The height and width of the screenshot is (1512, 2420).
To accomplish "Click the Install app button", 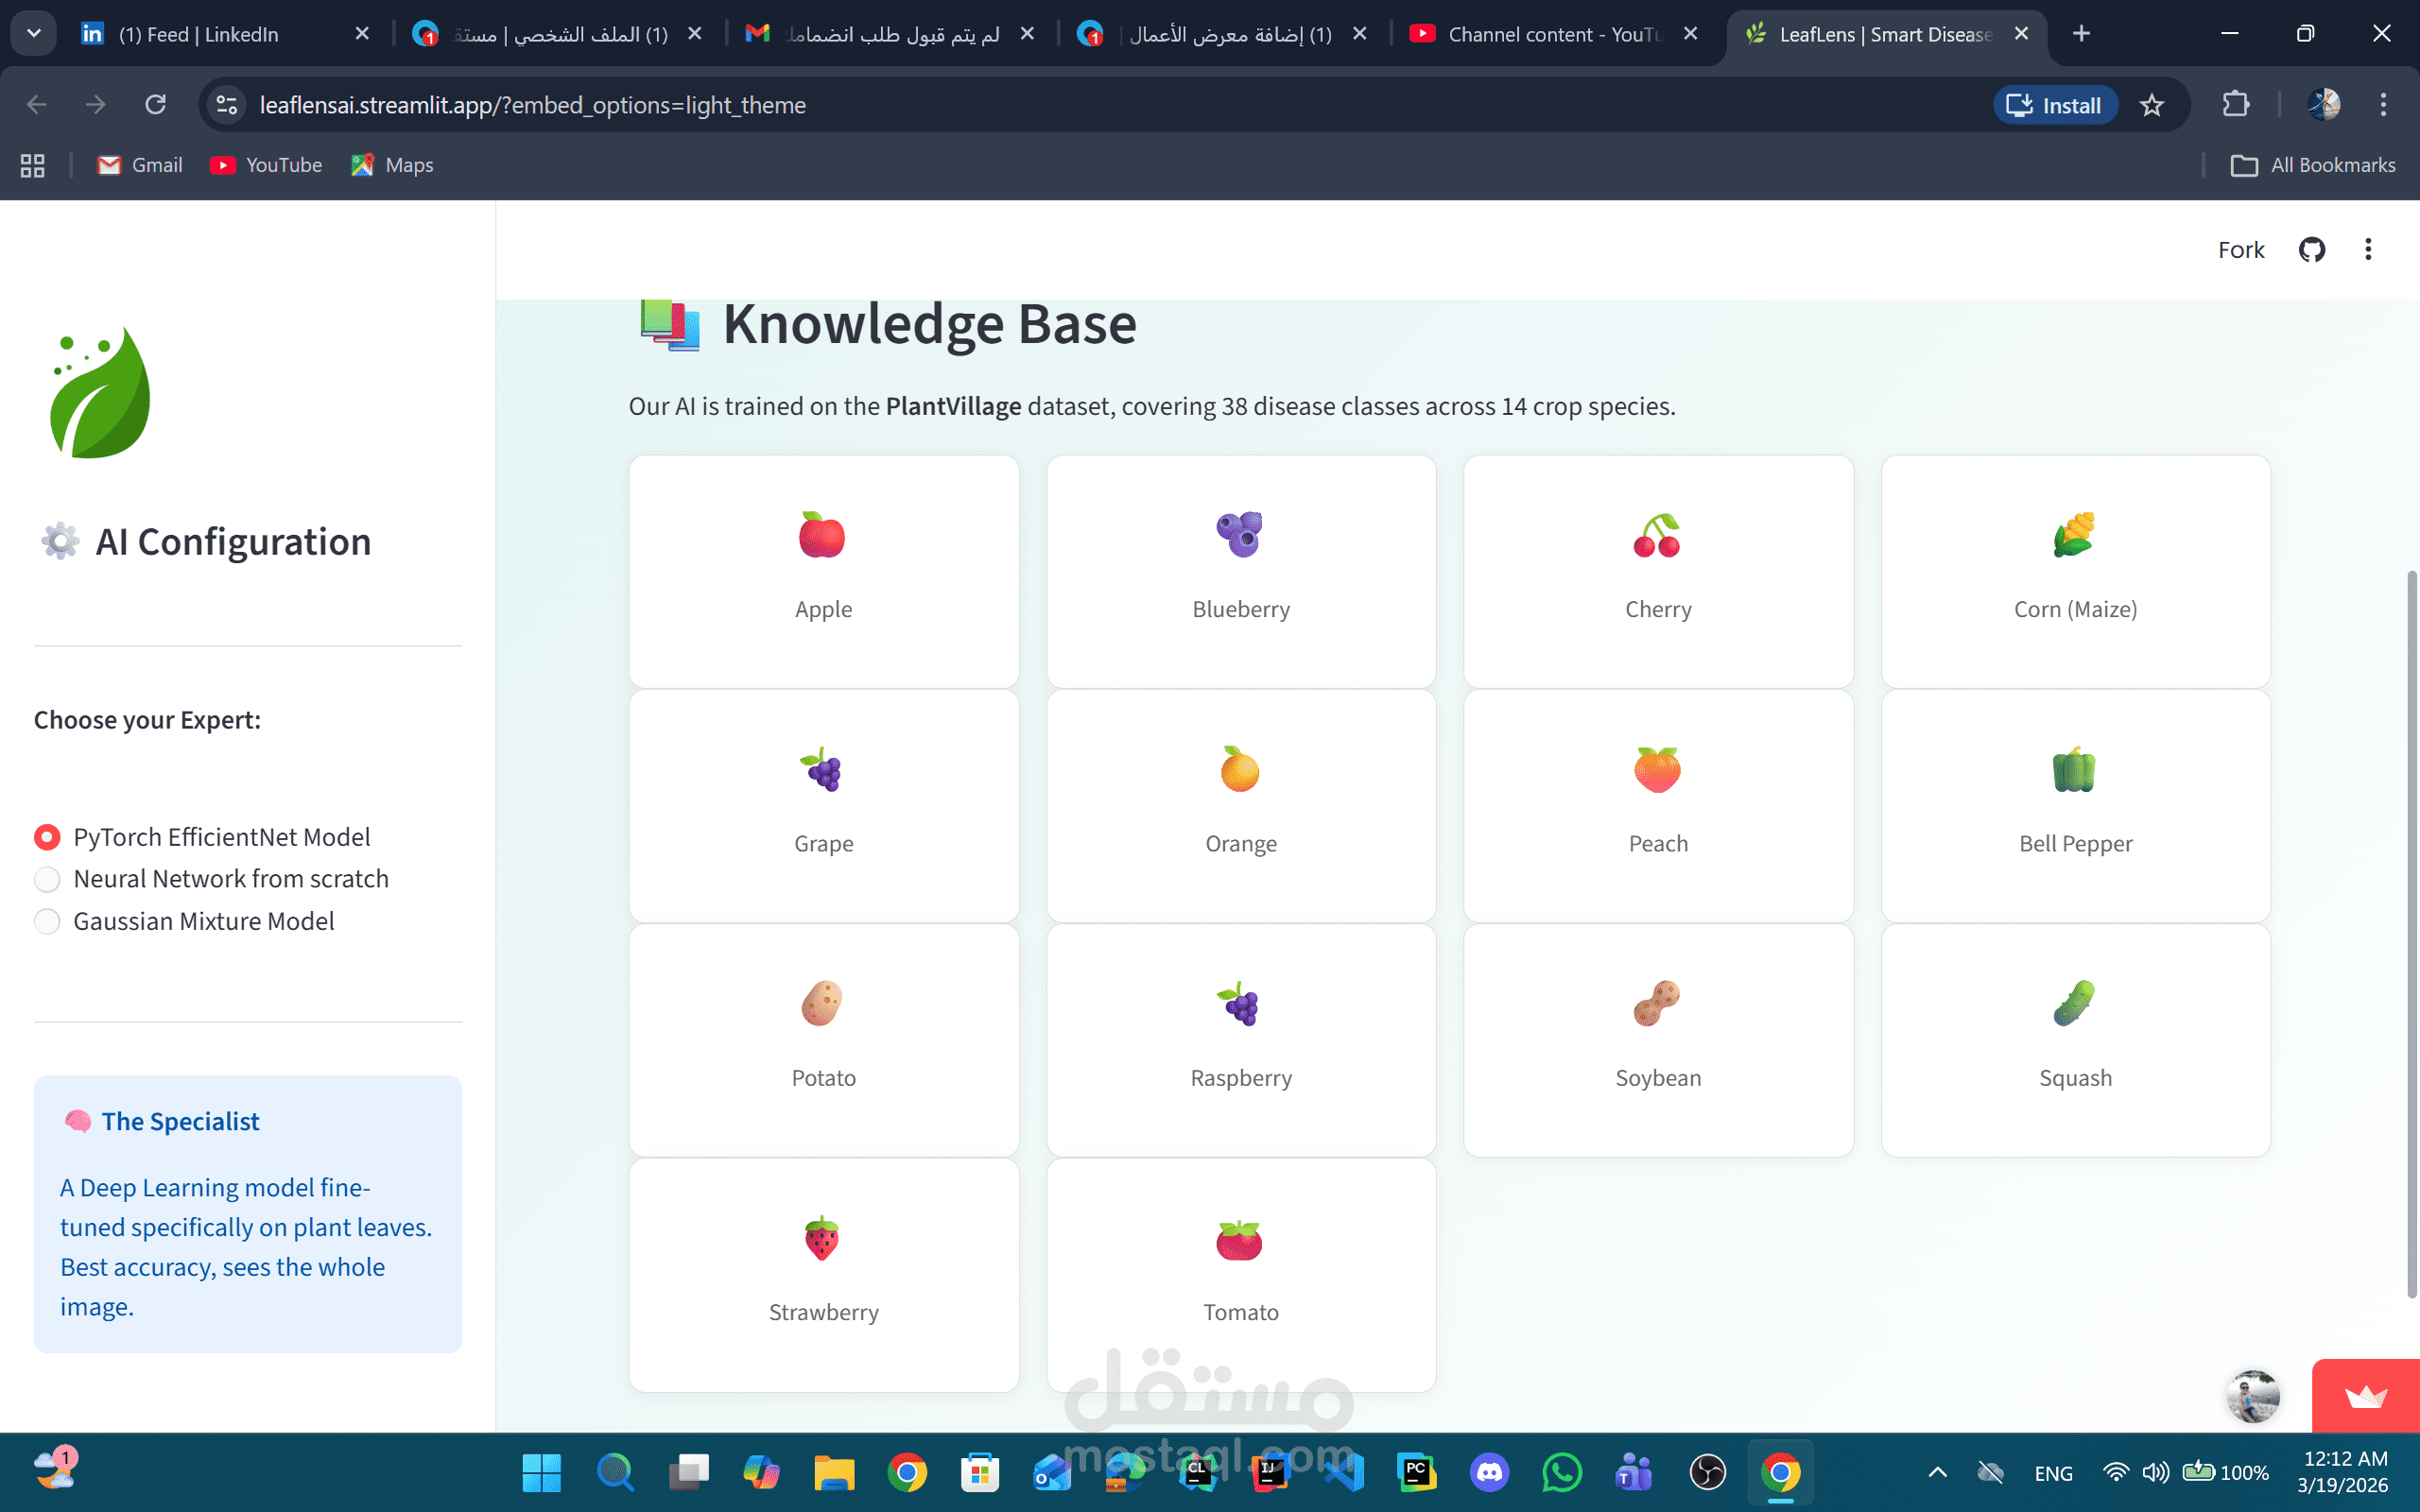I will pos(2055,105).
